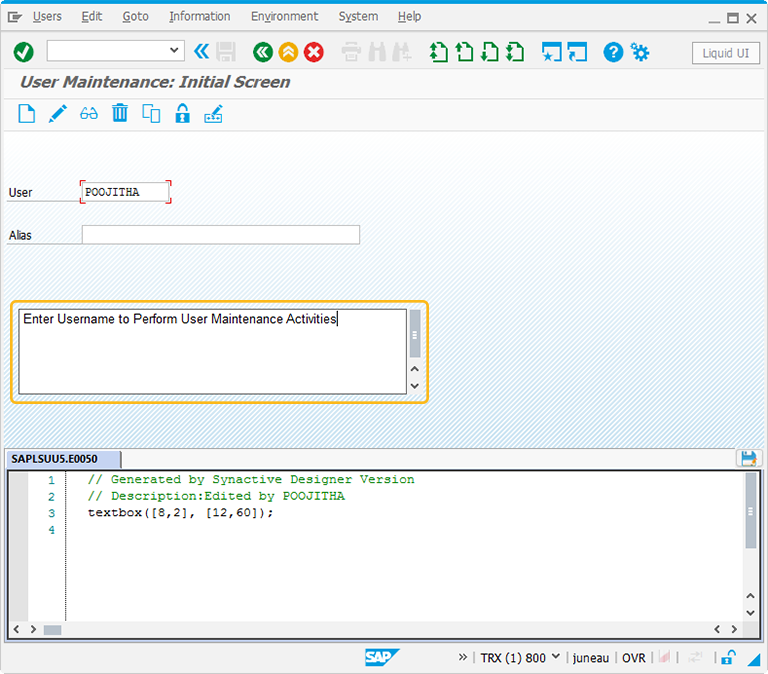The height and width of the screenshot is (674, 768).
Task: Open Customize Local Layout gear icon
Action: point(640,52)
